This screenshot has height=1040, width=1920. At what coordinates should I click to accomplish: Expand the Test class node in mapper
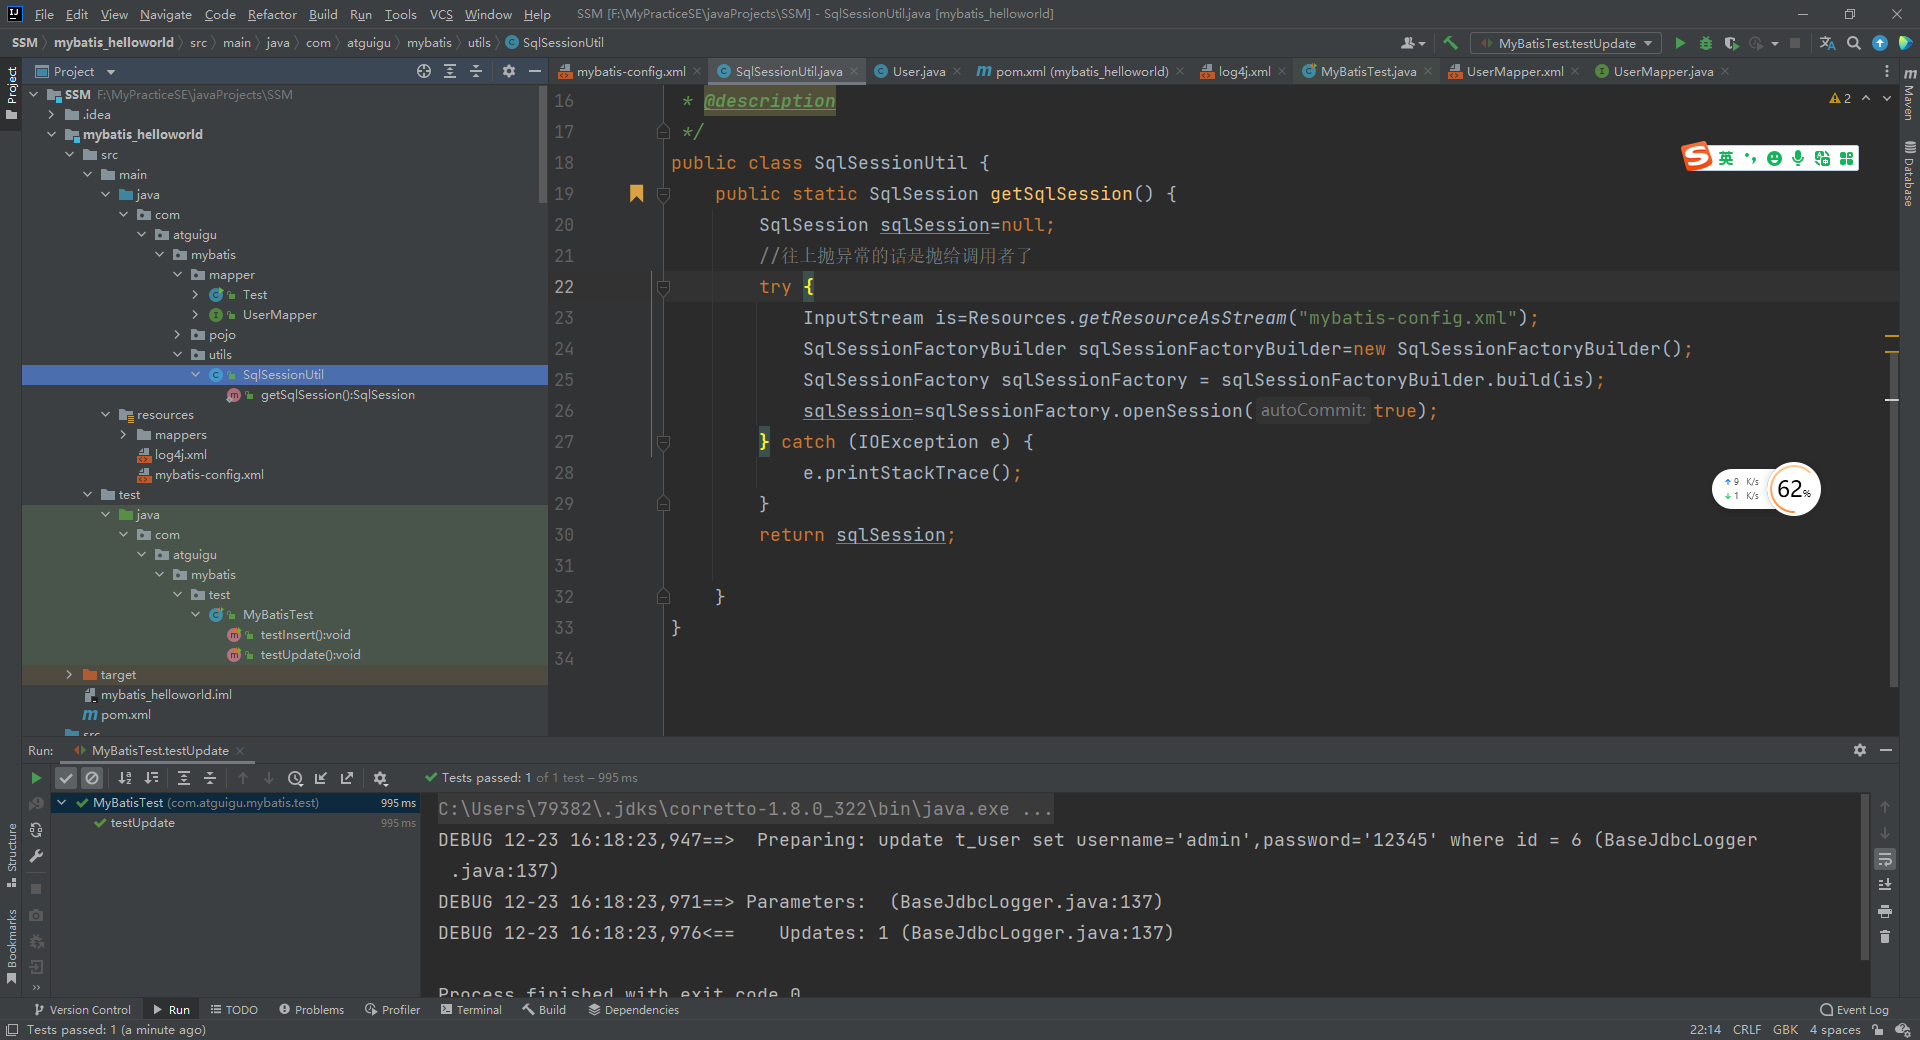[x=196, y=294]
